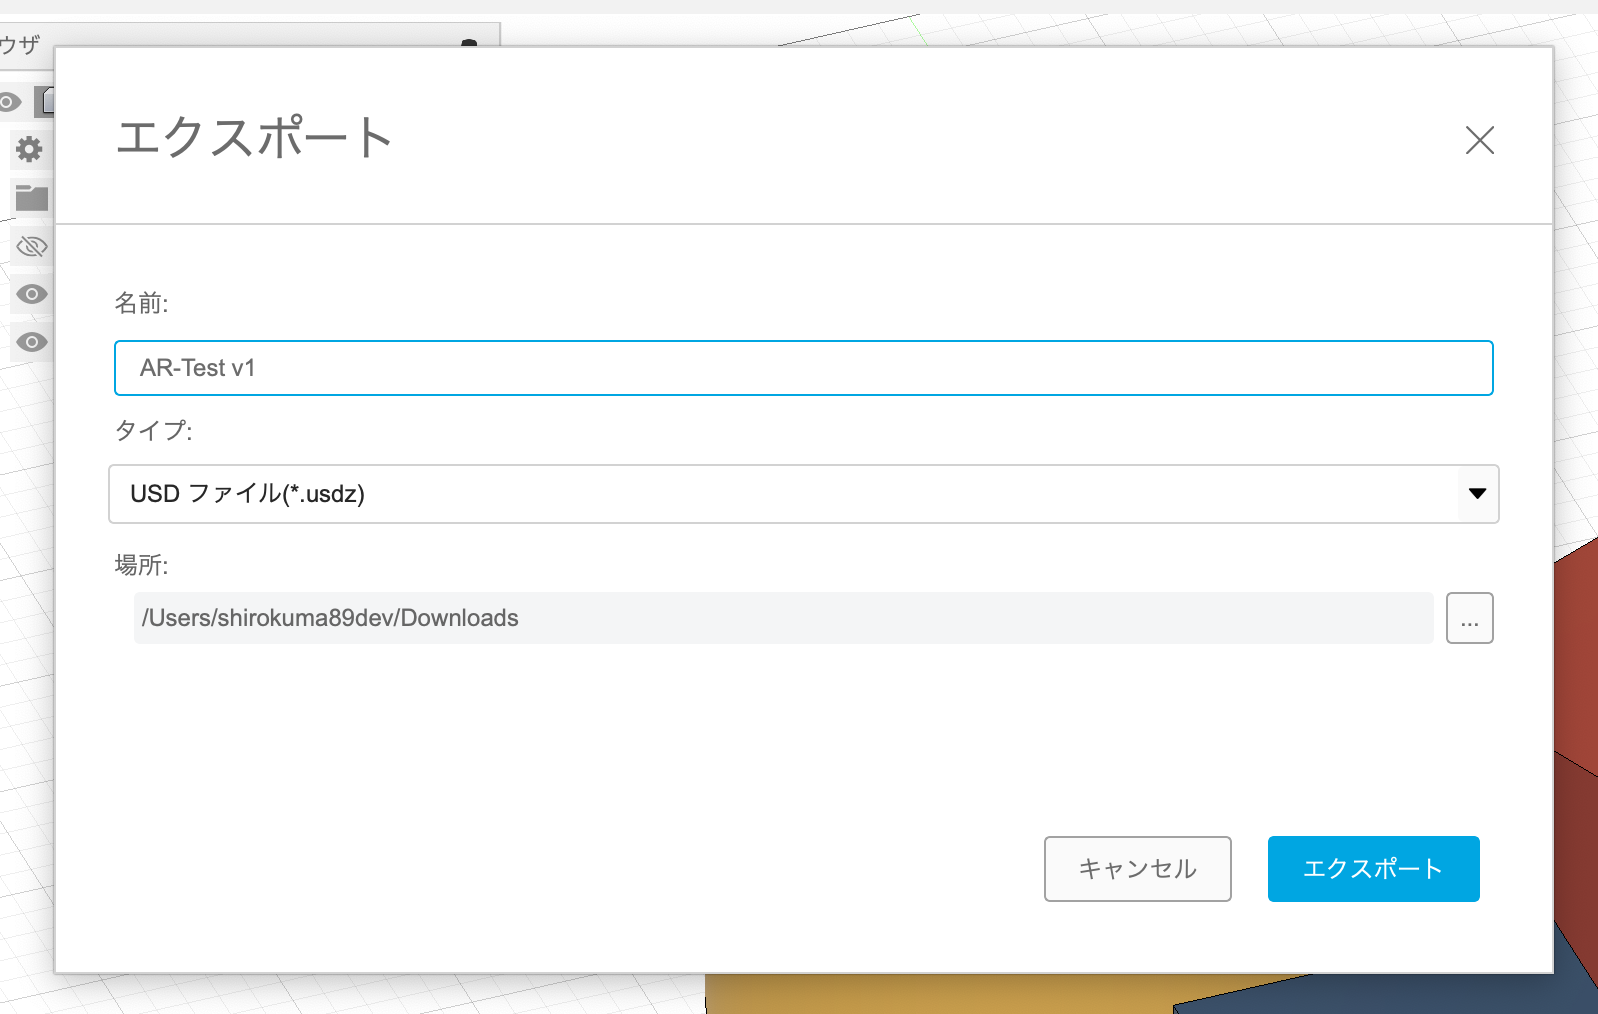Click the folder icon in browser panel
Image resolution: width=1598 pixels, height=1014 pixels.
pyautogui.click(x=32, y=198)
